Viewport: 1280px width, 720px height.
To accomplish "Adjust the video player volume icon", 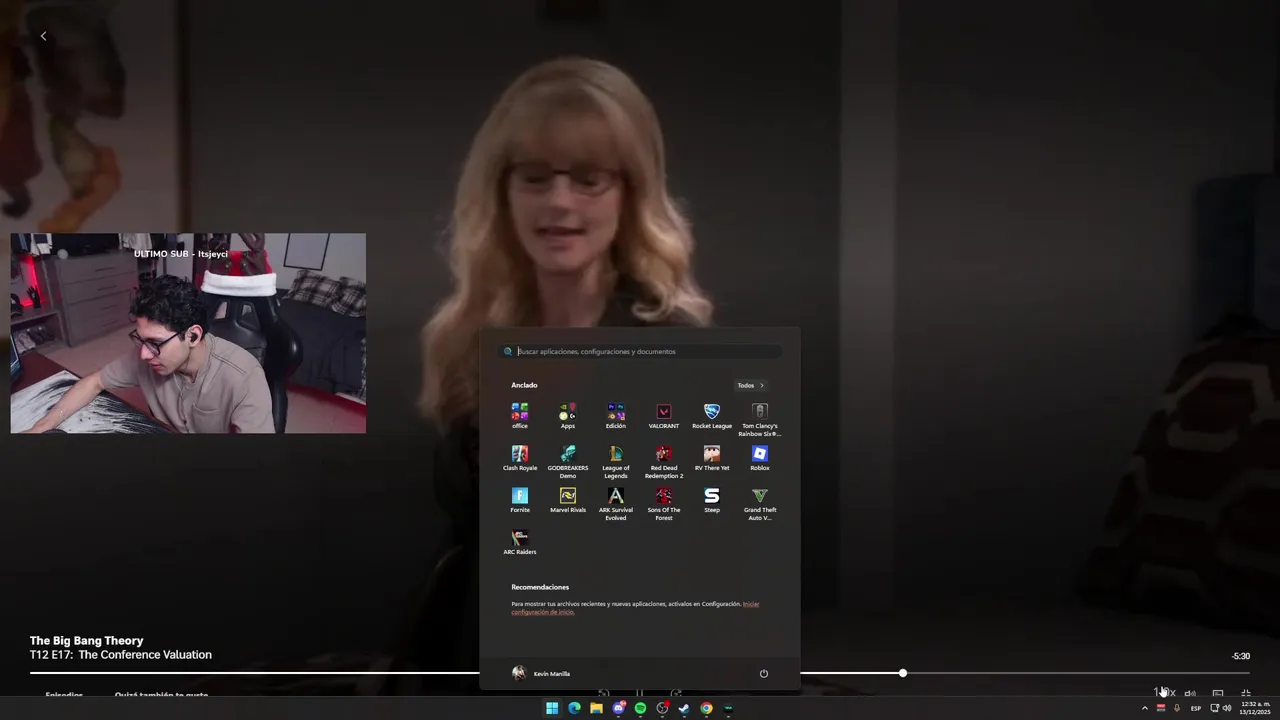I will (1190, 693).
